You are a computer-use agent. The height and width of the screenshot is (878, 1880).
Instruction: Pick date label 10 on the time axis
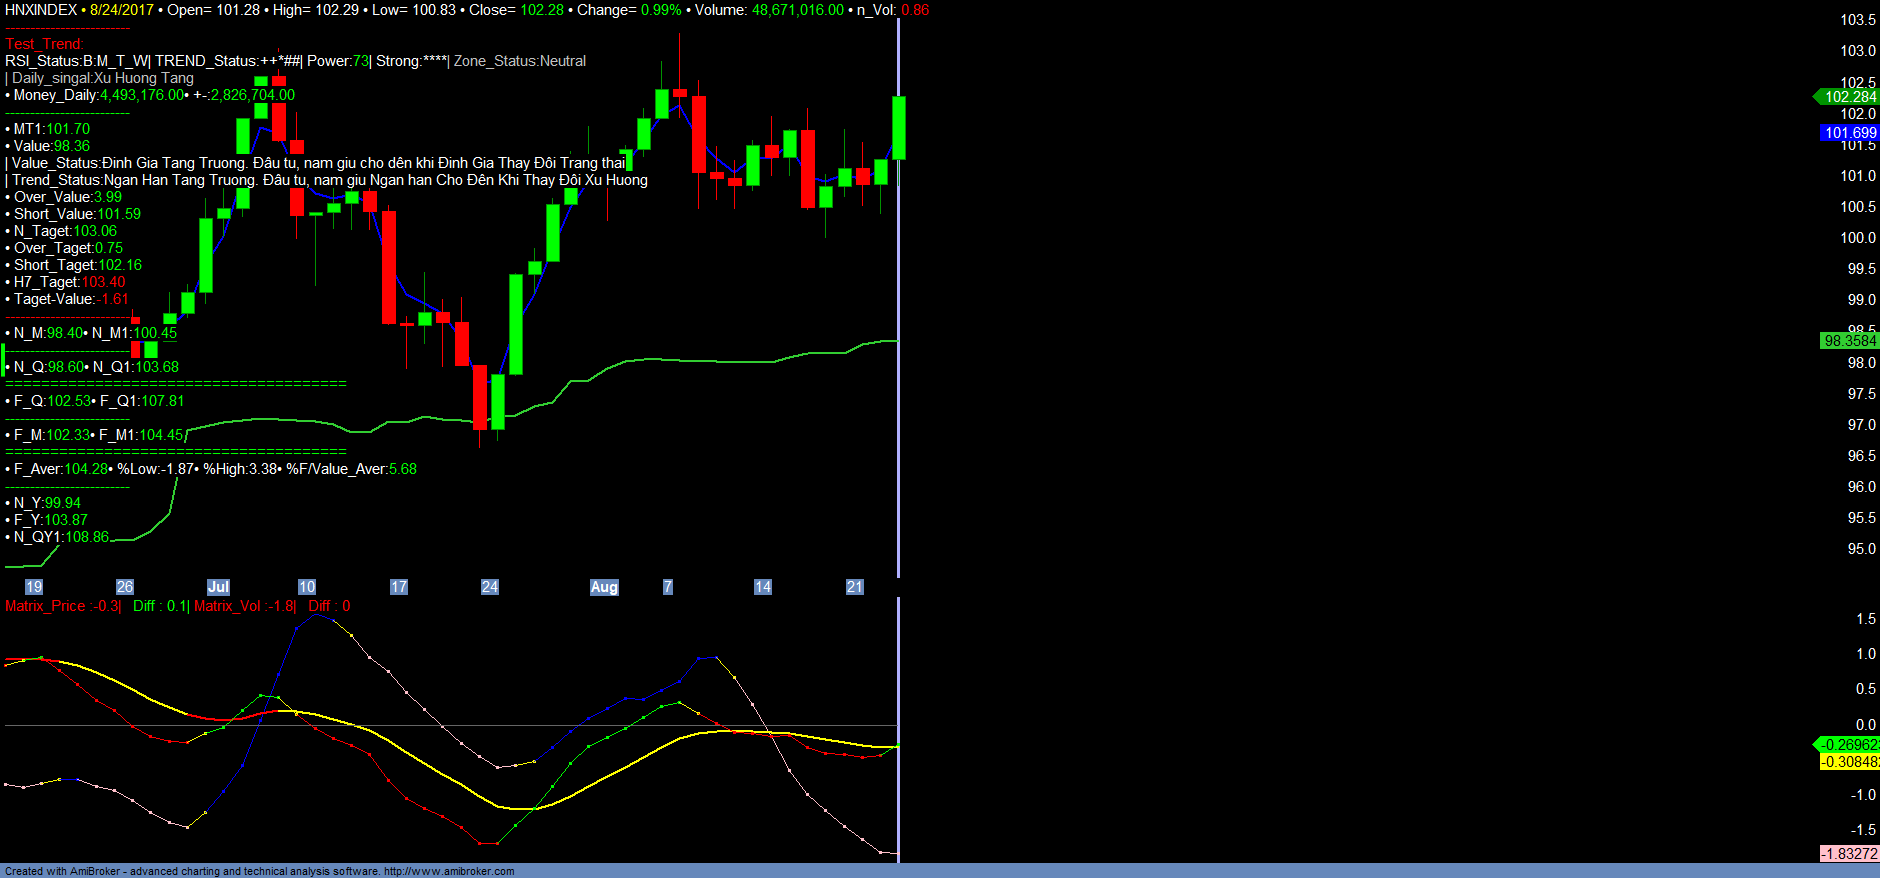[x=307, y=587]
